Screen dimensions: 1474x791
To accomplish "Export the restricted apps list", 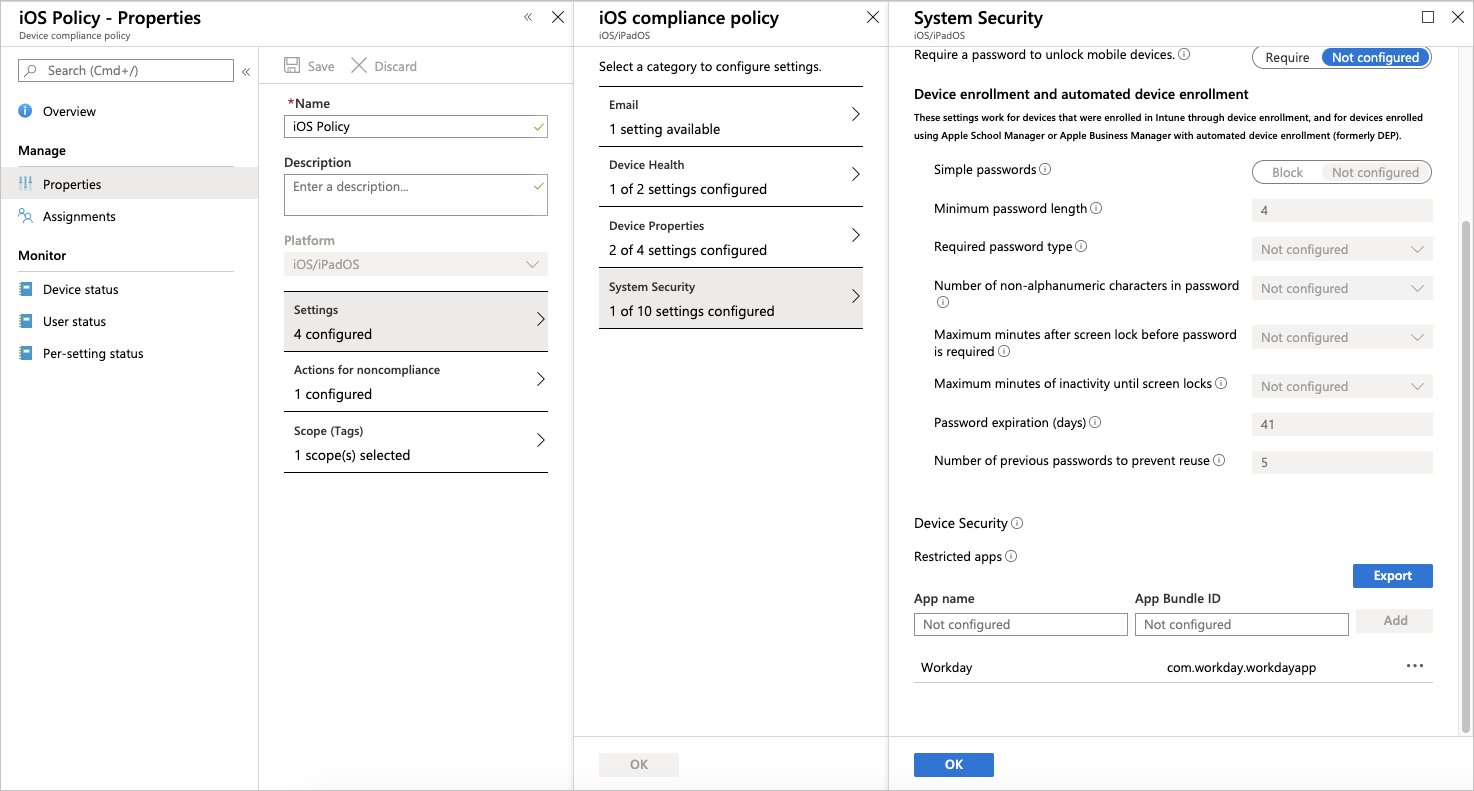I will tap(1392, 575).
